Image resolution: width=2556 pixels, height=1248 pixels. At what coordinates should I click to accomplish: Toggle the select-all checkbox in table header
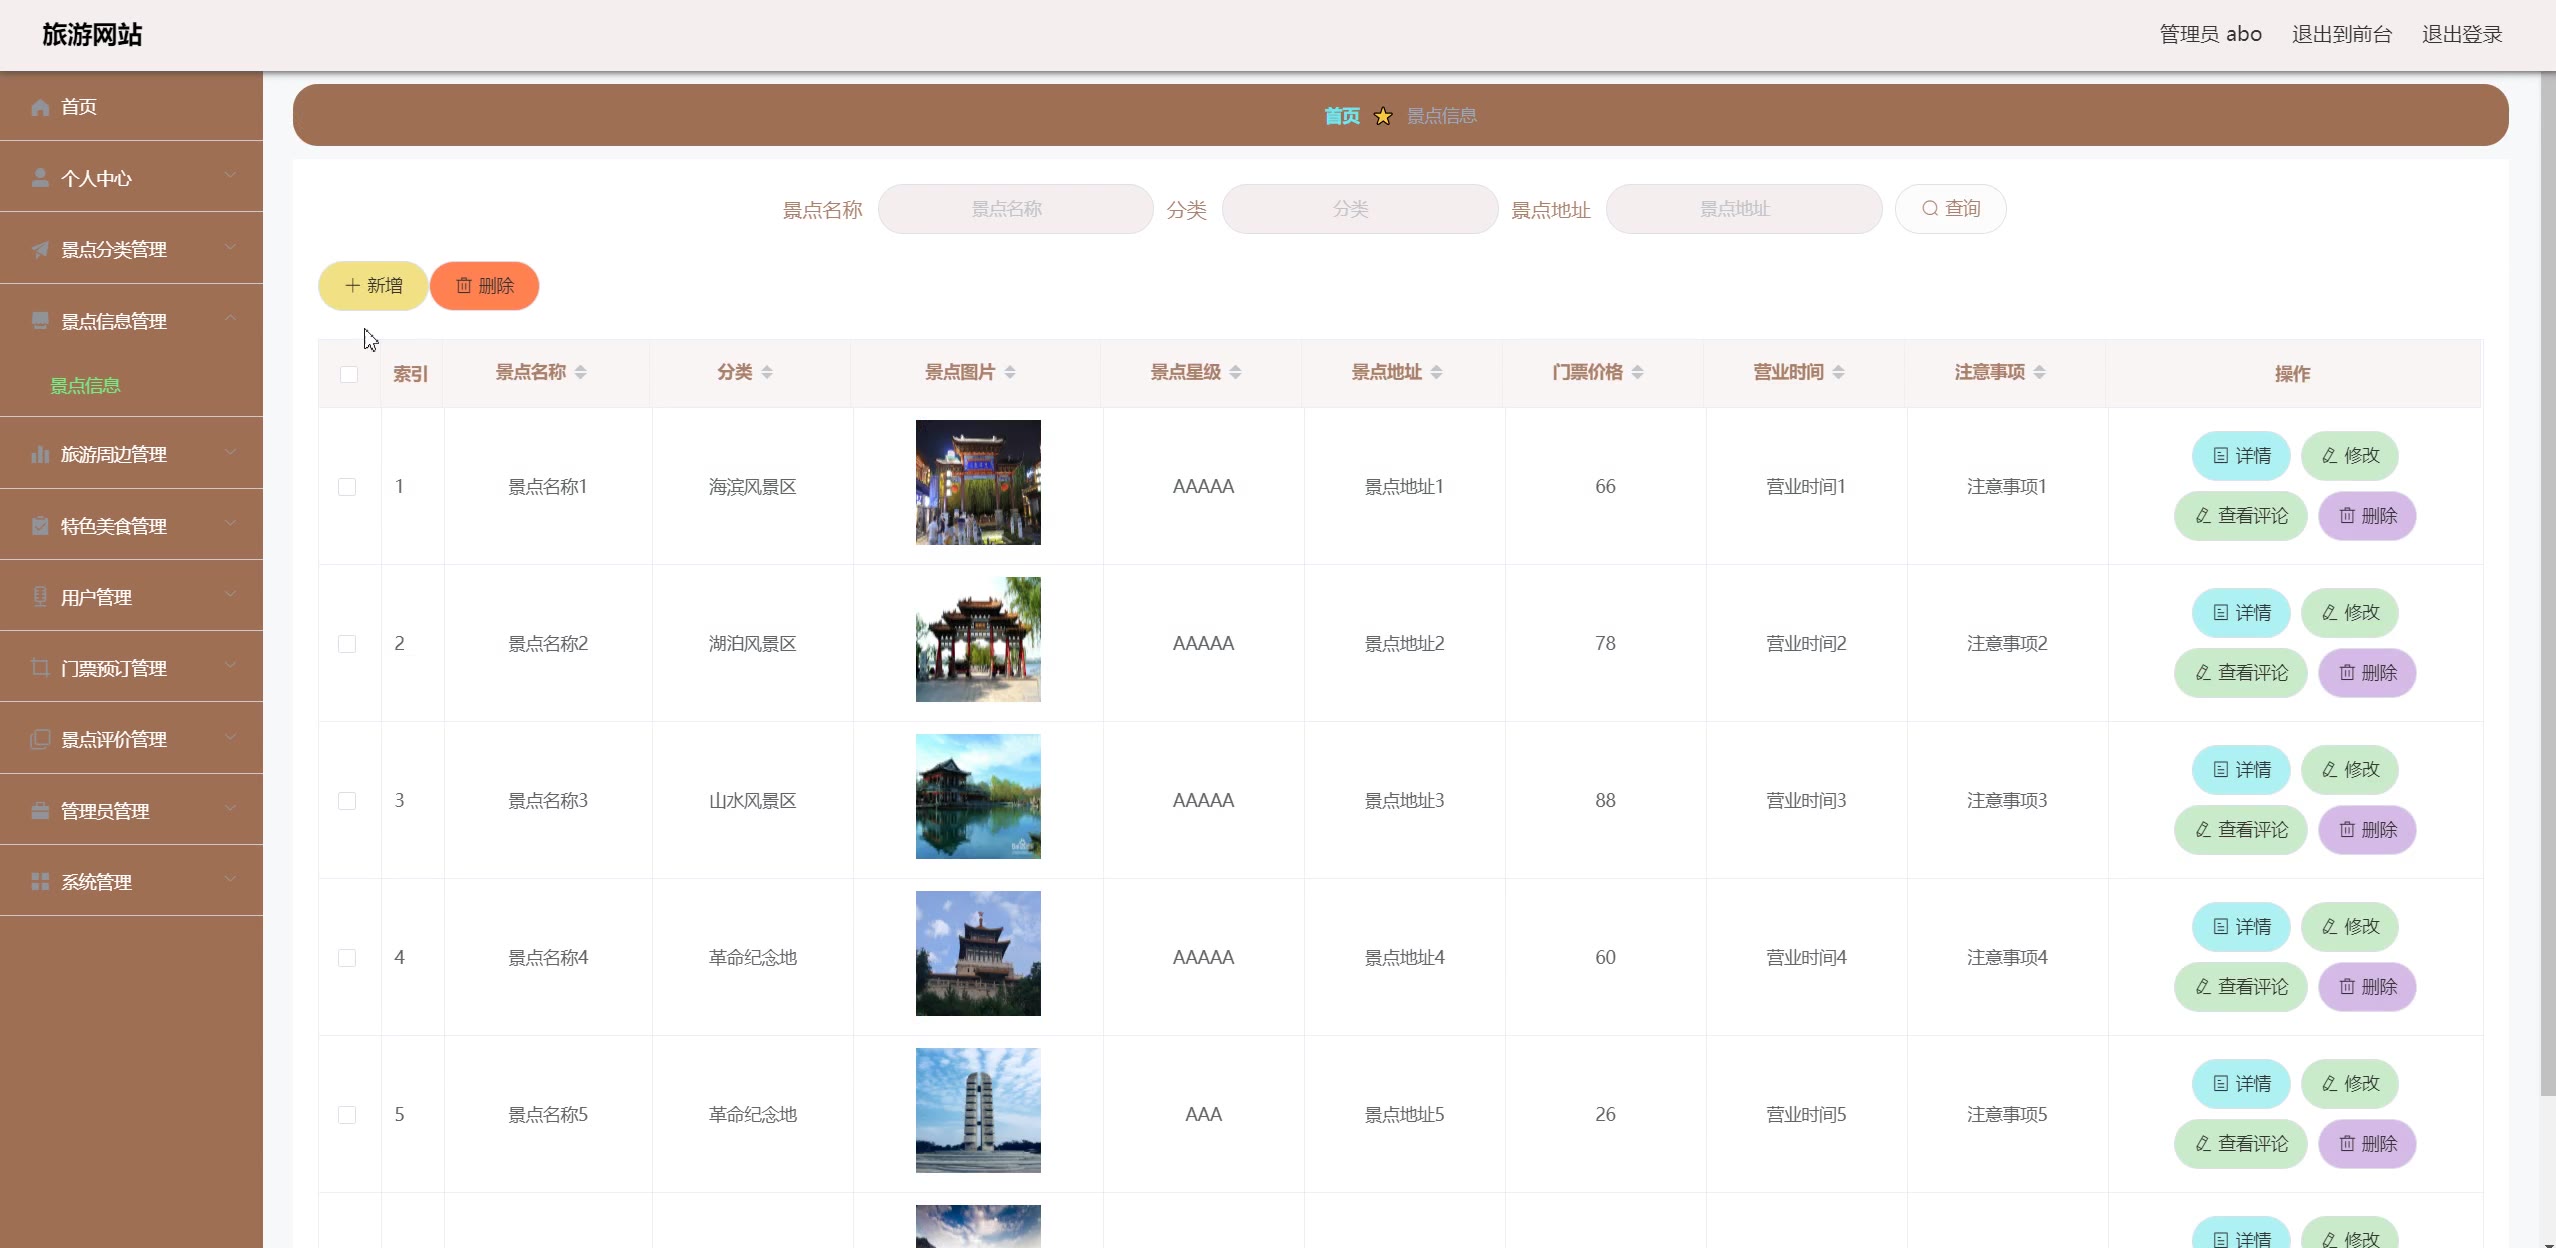click(349, 374)
